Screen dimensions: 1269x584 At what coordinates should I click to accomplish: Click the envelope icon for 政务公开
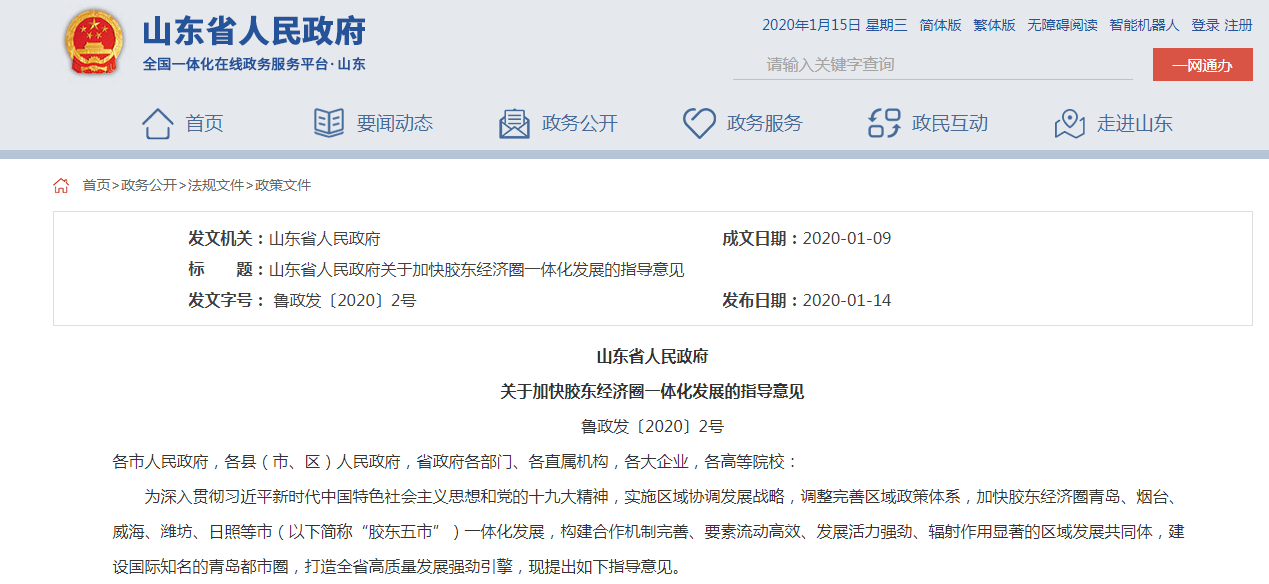(x=514, y=123)
